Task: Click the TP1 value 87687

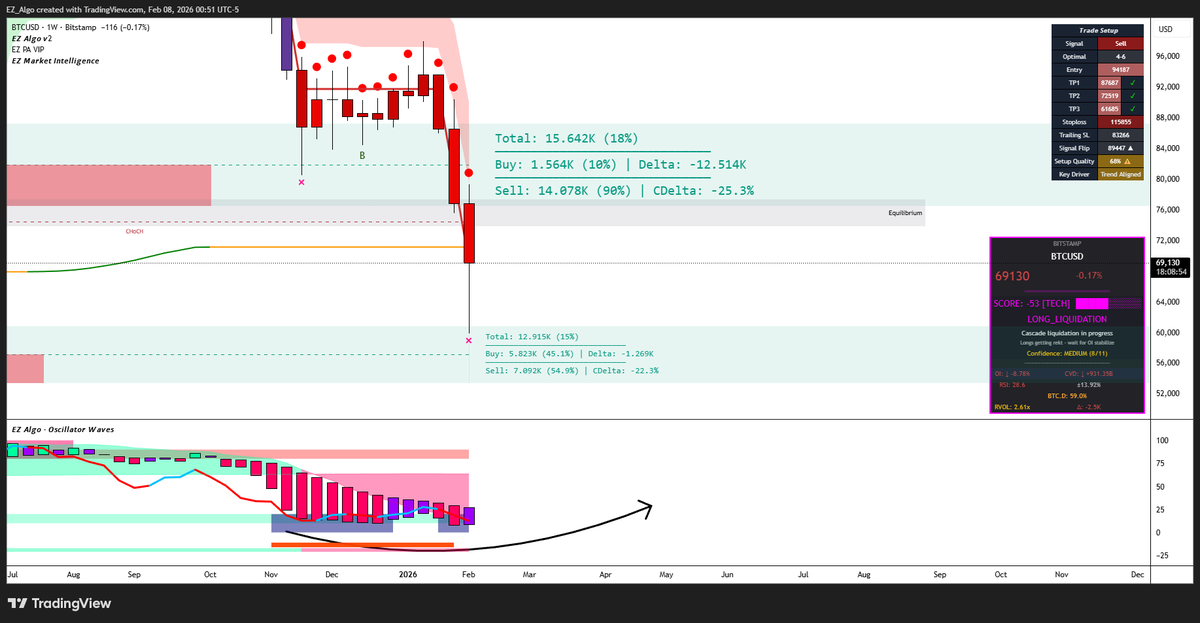Action: pos(1109,83)
